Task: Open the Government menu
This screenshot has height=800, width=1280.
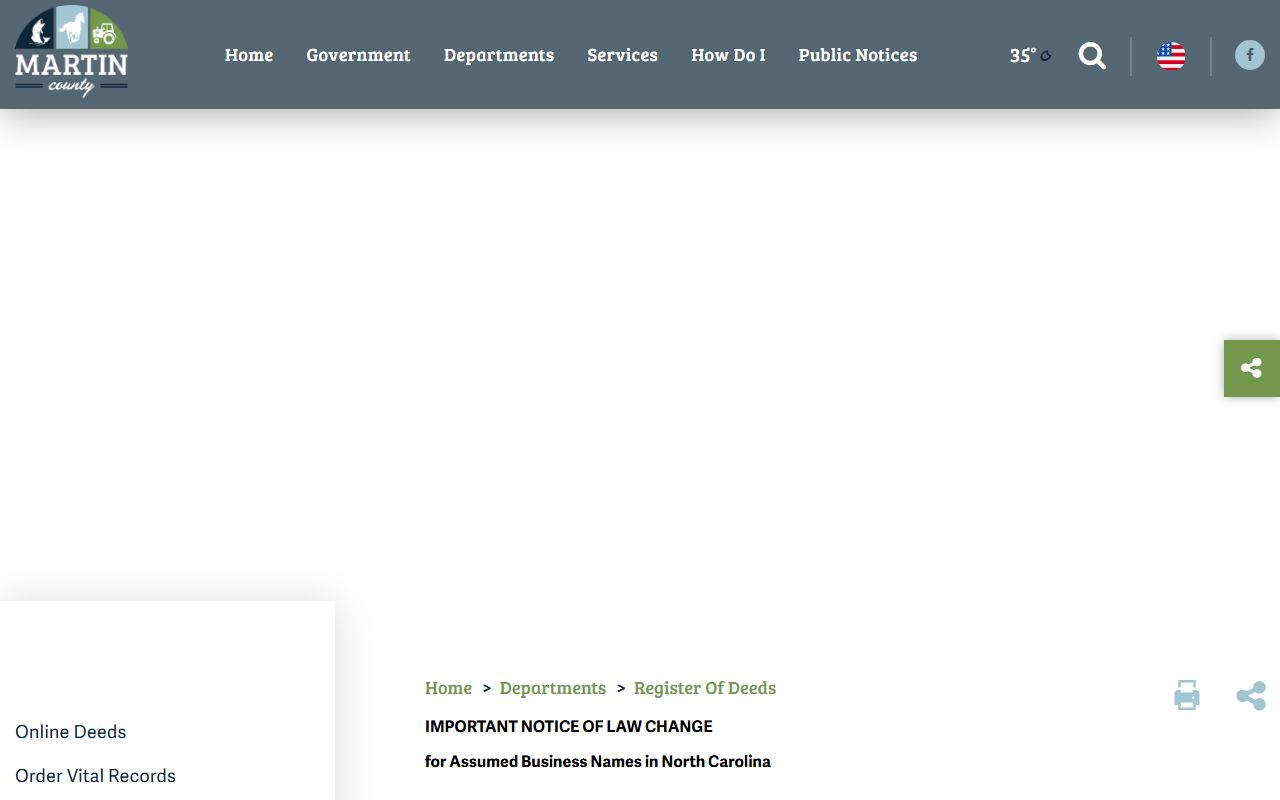Action: click(358, 55)
